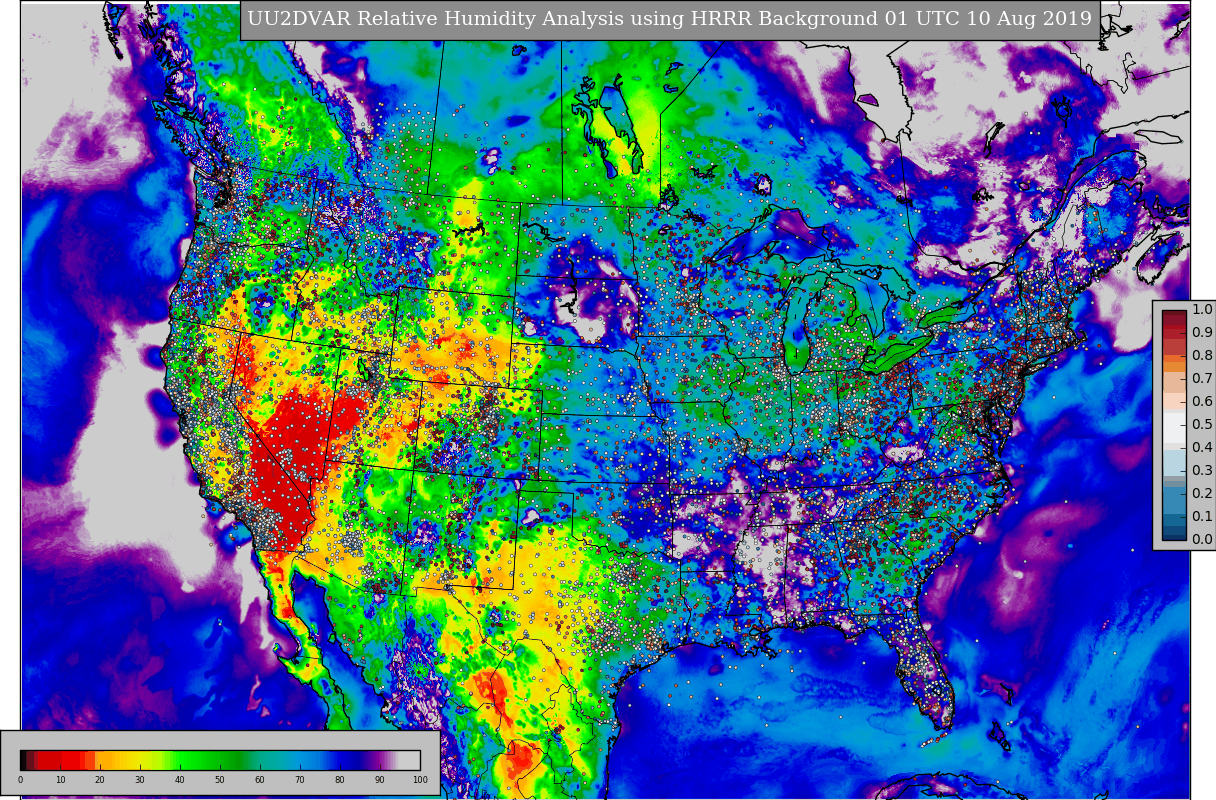Click the "0.0" label on vertical colorbar
1216x800 pixels.
point(1202,540)
